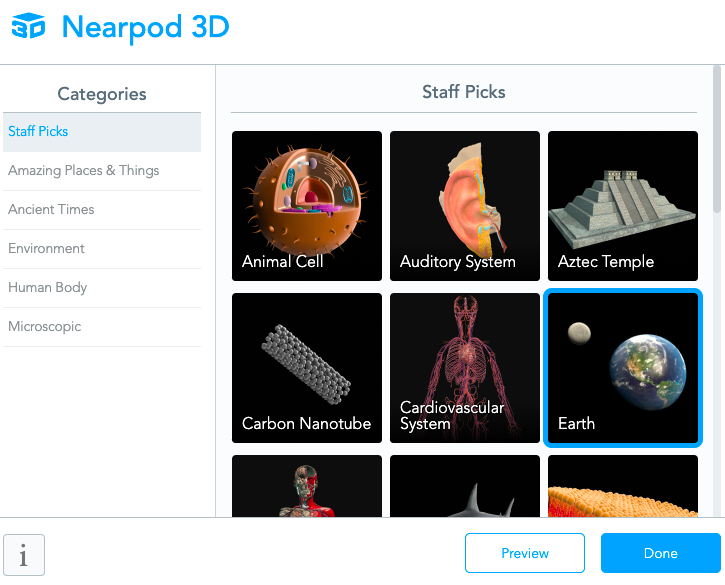
Task: Pick the Aztec Temple 3D object
Action: coord(623,206)
